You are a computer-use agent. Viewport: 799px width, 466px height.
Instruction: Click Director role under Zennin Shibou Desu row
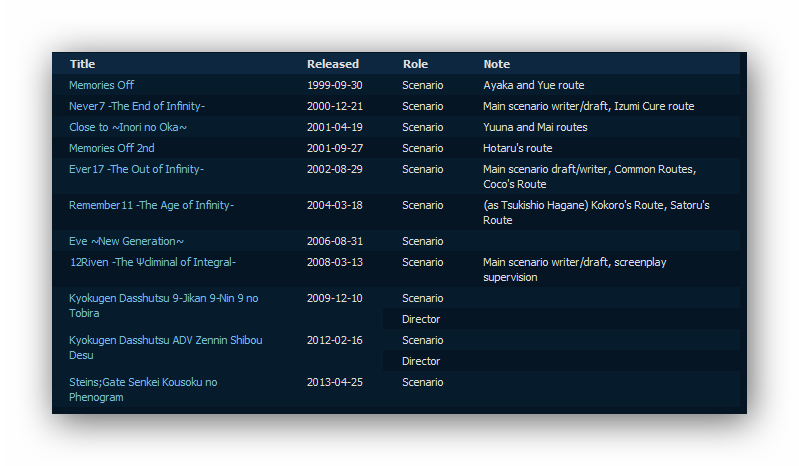421,361
